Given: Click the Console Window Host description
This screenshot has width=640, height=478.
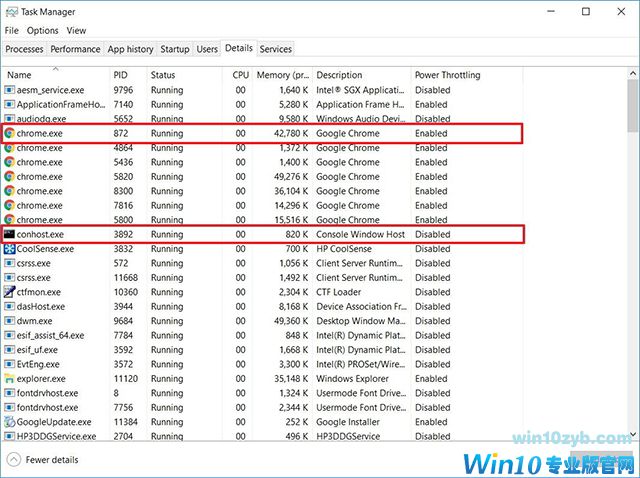Looking at the screenshot, I should (x=360, y=234).
